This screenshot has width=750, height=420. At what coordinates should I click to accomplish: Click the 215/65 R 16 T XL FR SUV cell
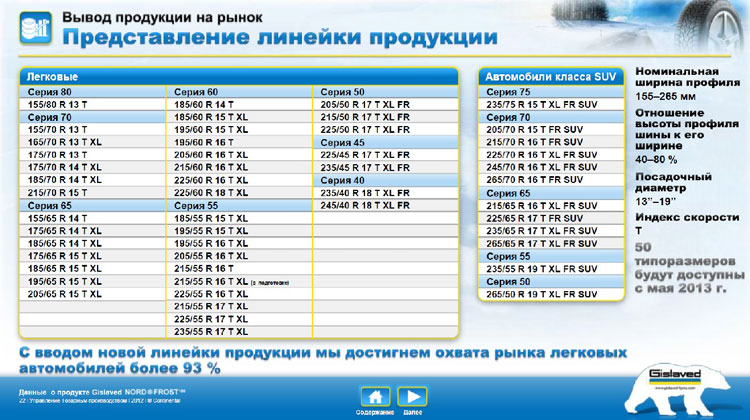click(551, 206)
